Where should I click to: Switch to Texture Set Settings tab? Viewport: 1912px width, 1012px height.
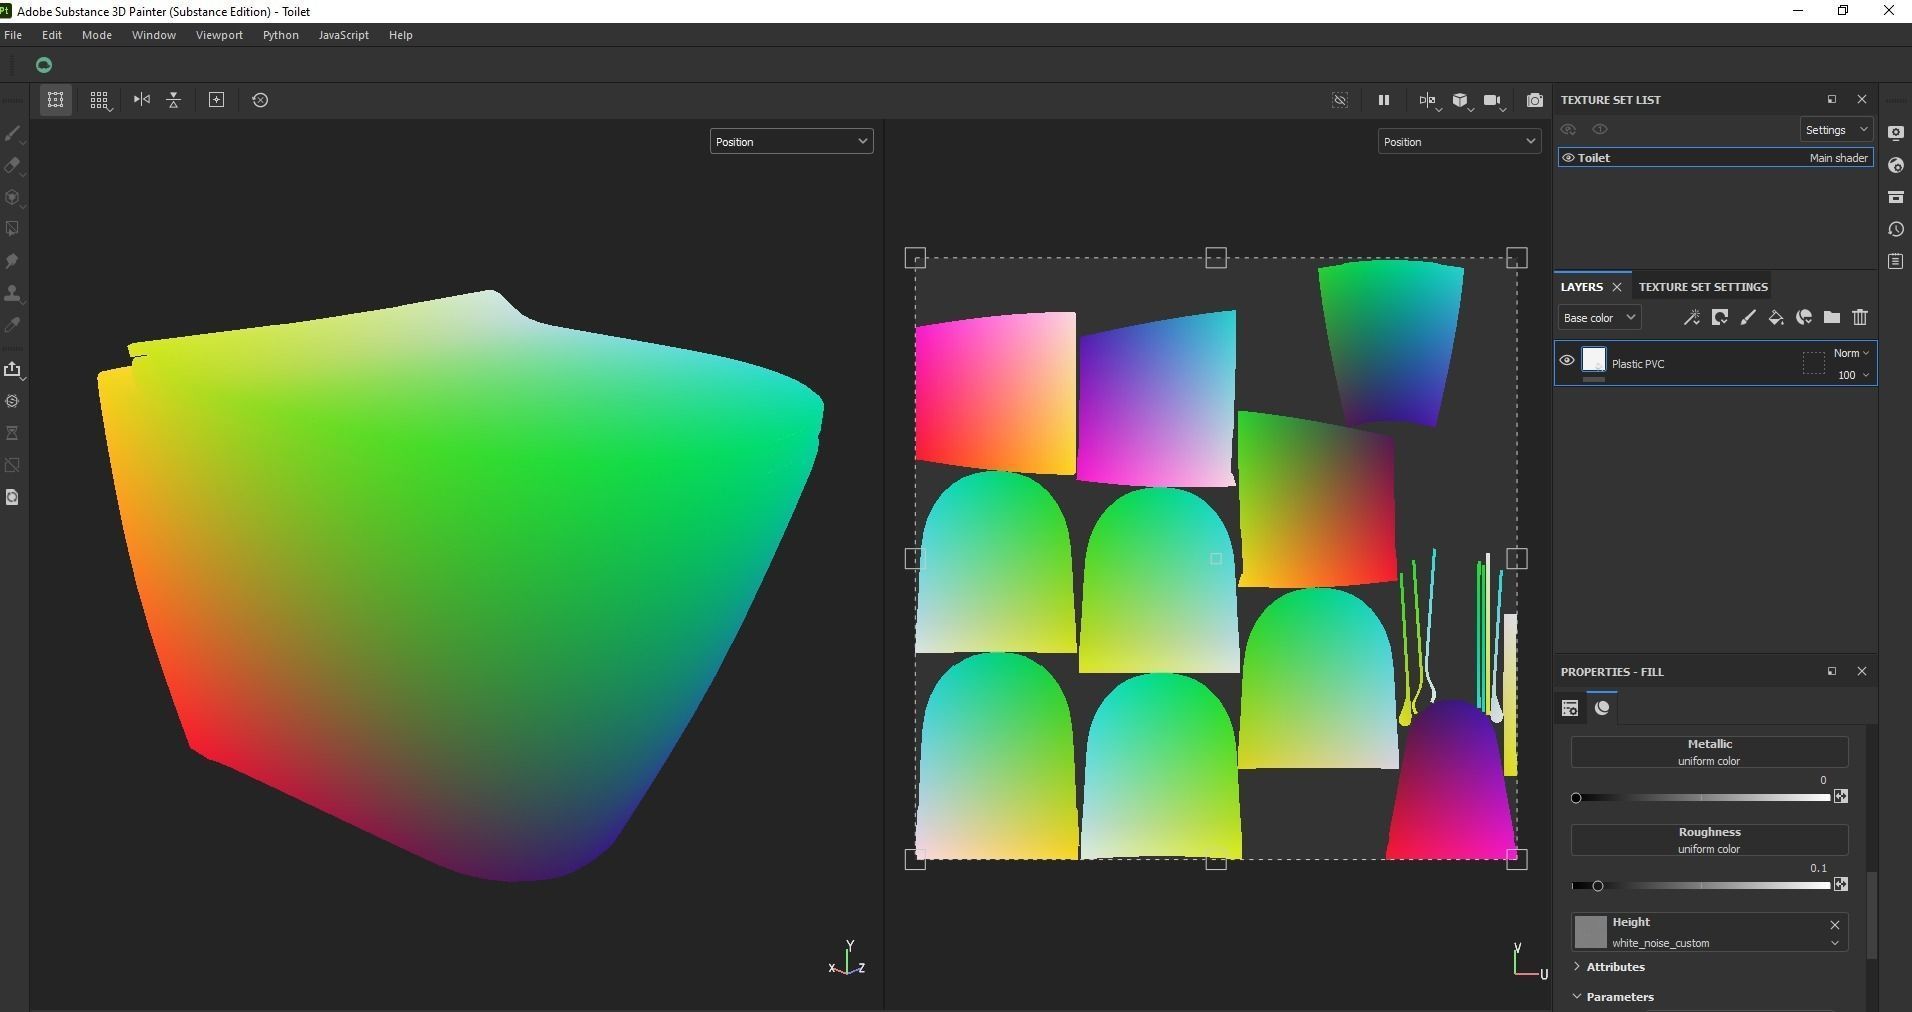pos(1703,287)
